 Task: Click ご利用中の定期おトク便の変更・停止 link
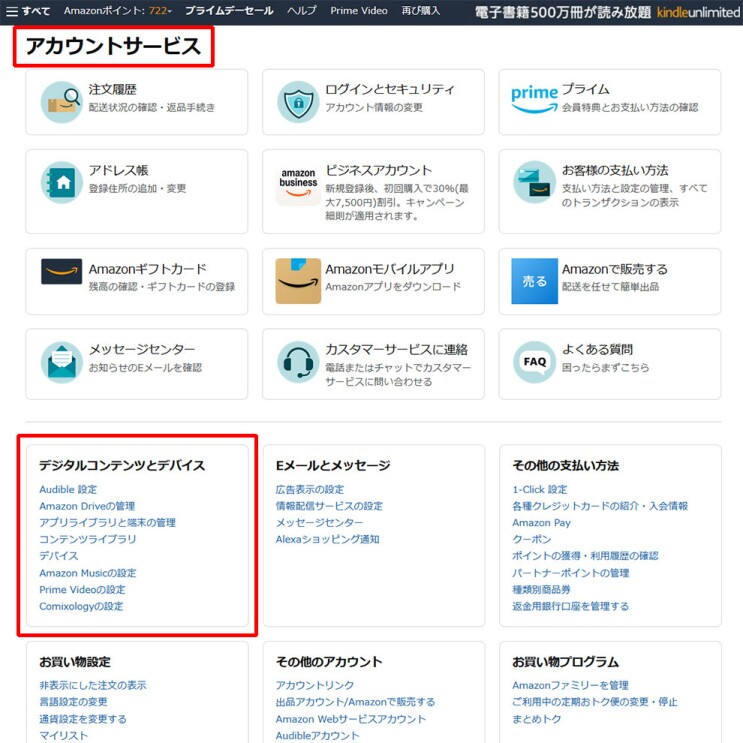[595, 702]
